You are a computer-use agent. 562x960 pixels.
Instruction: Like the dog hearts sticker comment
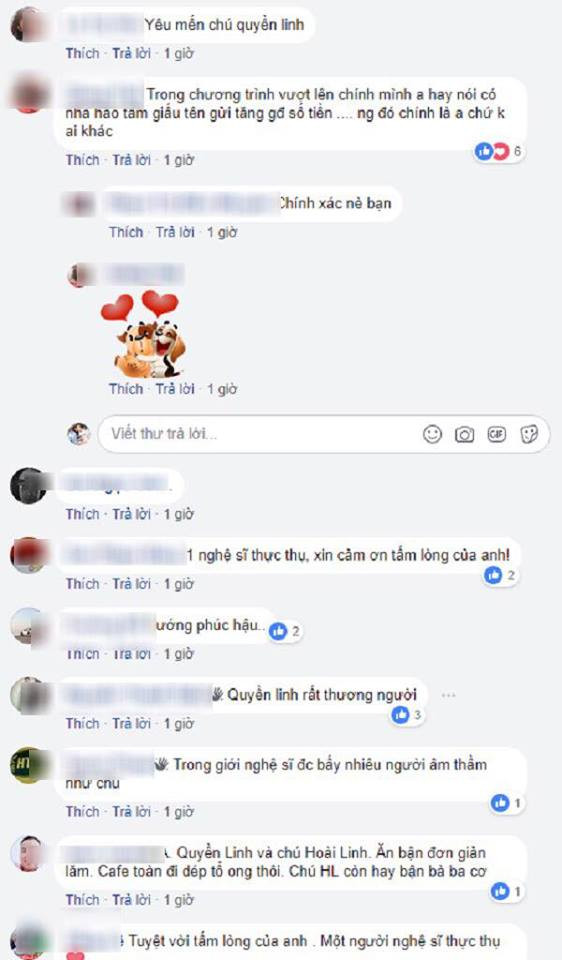click(126, 389)
